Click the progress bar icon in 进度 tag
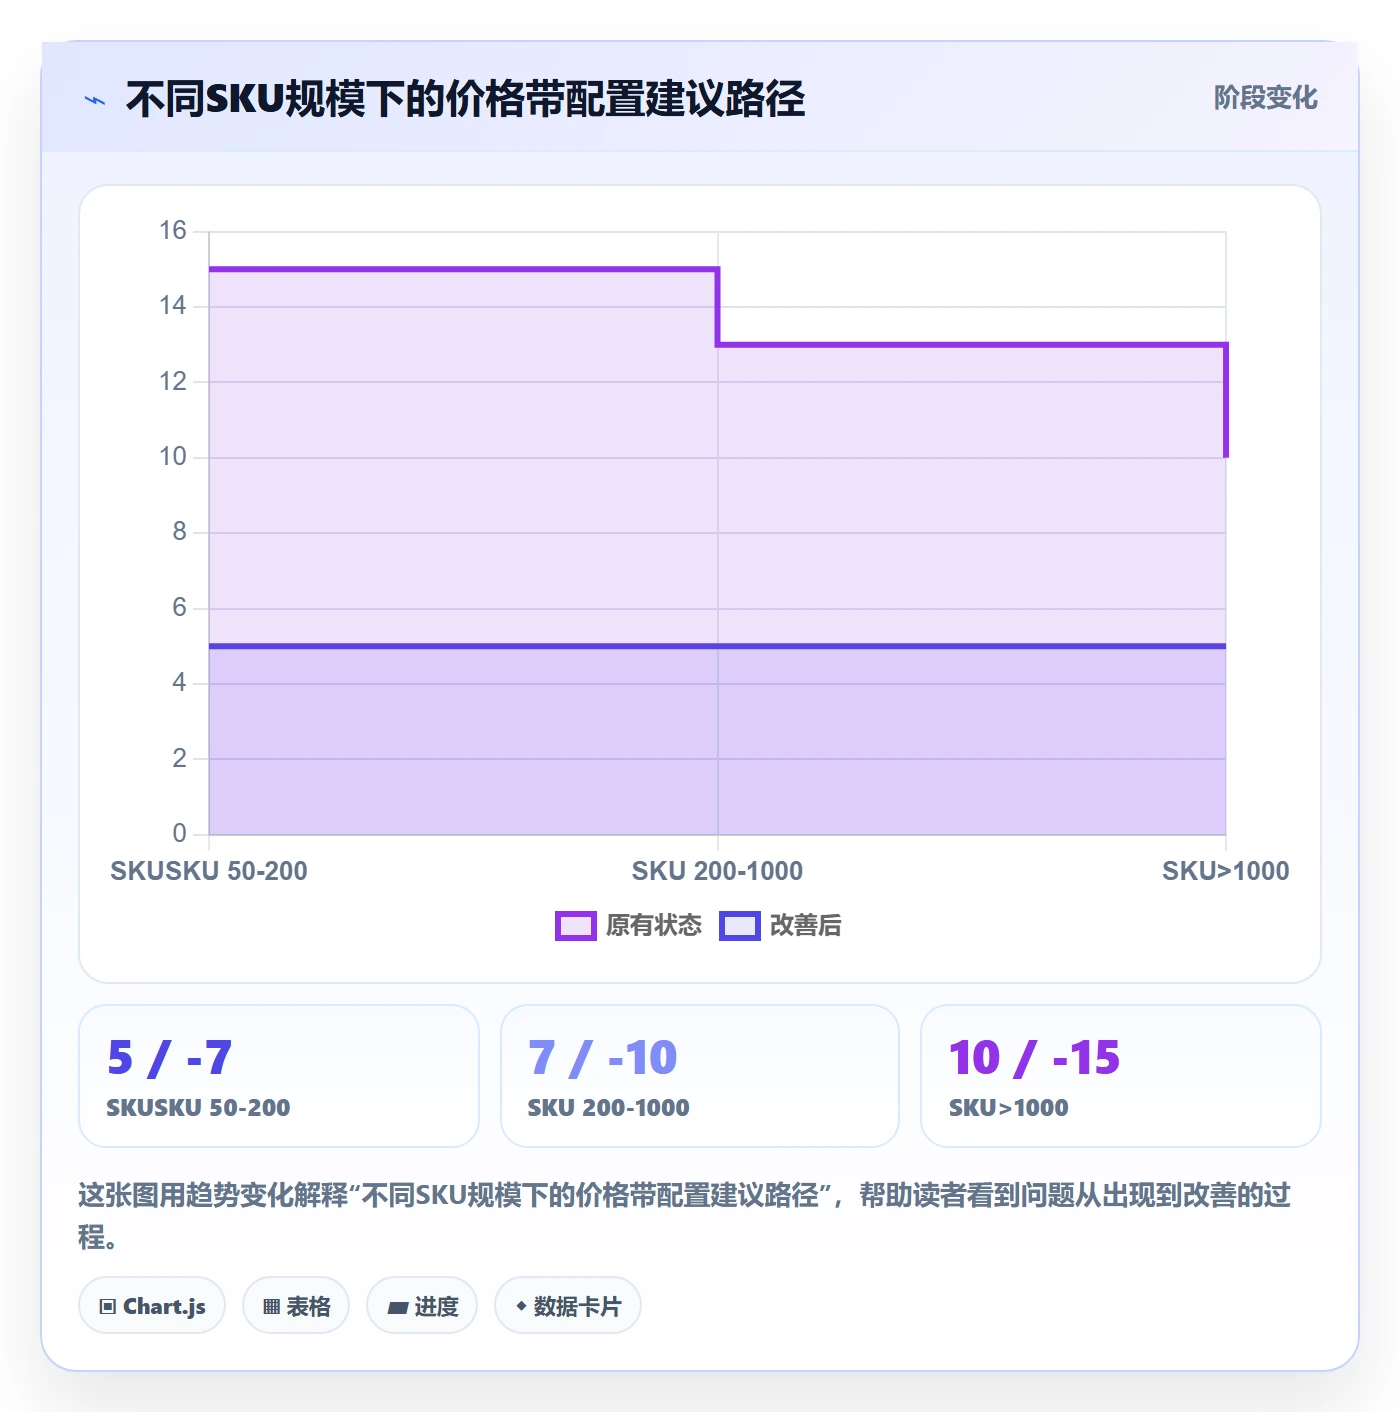 [398, 1307]
